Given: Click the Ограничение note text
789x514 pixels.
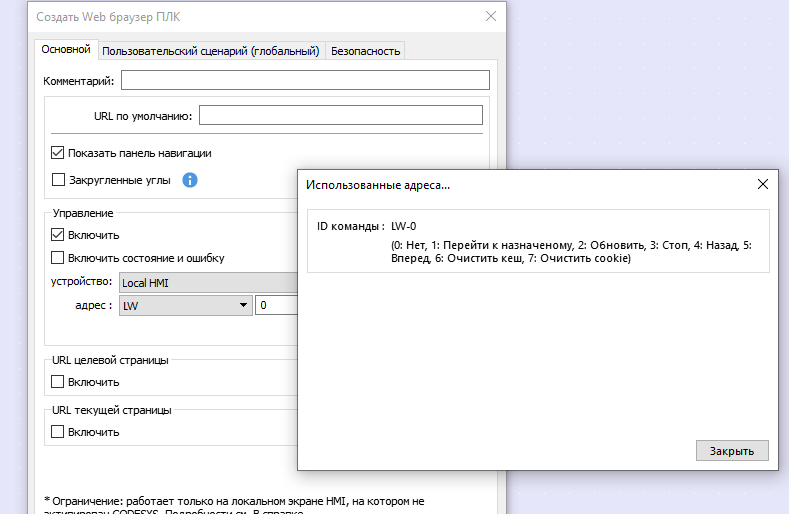Looking at the screenshot, I should [234, 505].
